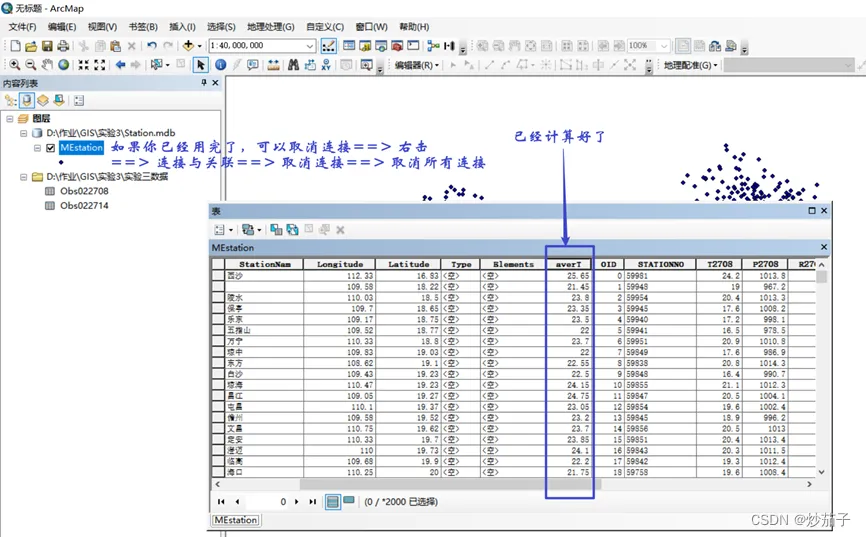866x537 pixels.
Task: Undo the last action
Action: click(152, 46)
